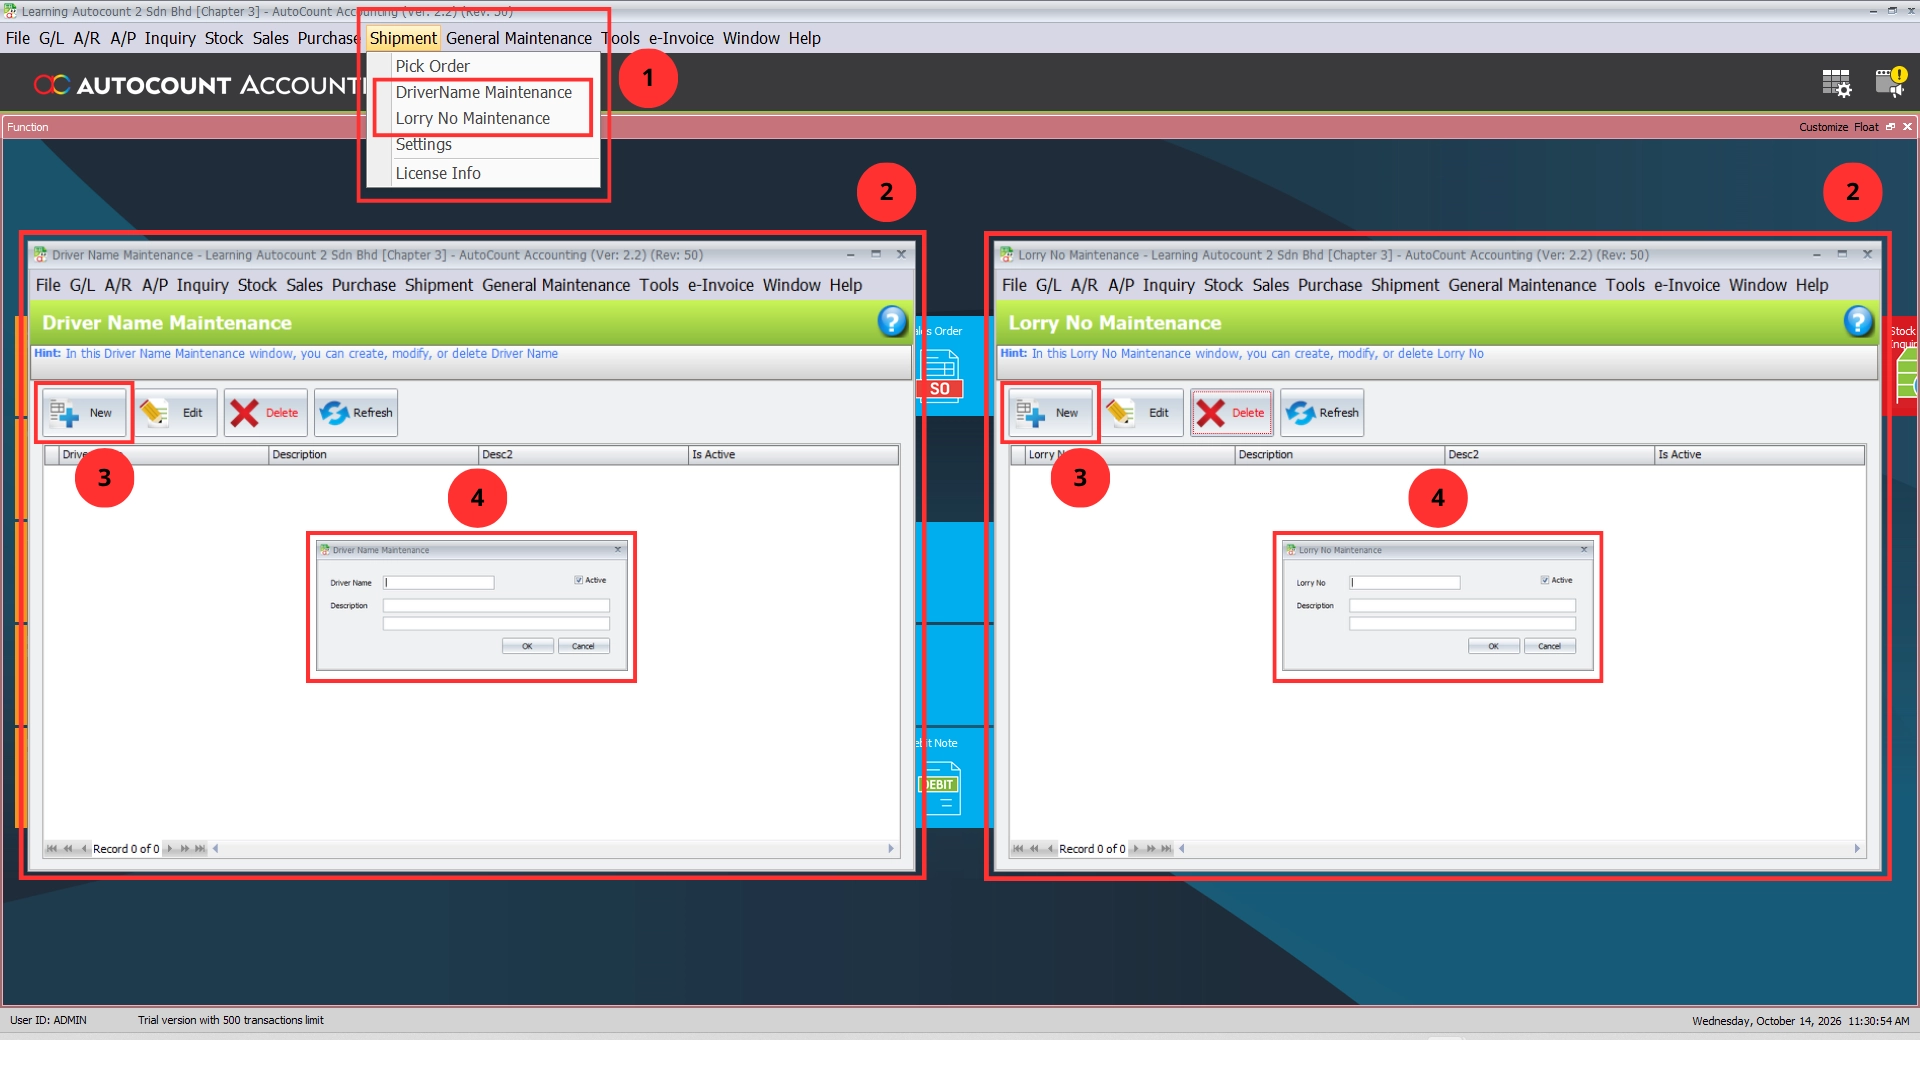Image resolution: width=1920 pixels, height=1080 pixels.
Task: Click Refresh in Lorry No Maintenance
Action: (x=1322, y=413)
